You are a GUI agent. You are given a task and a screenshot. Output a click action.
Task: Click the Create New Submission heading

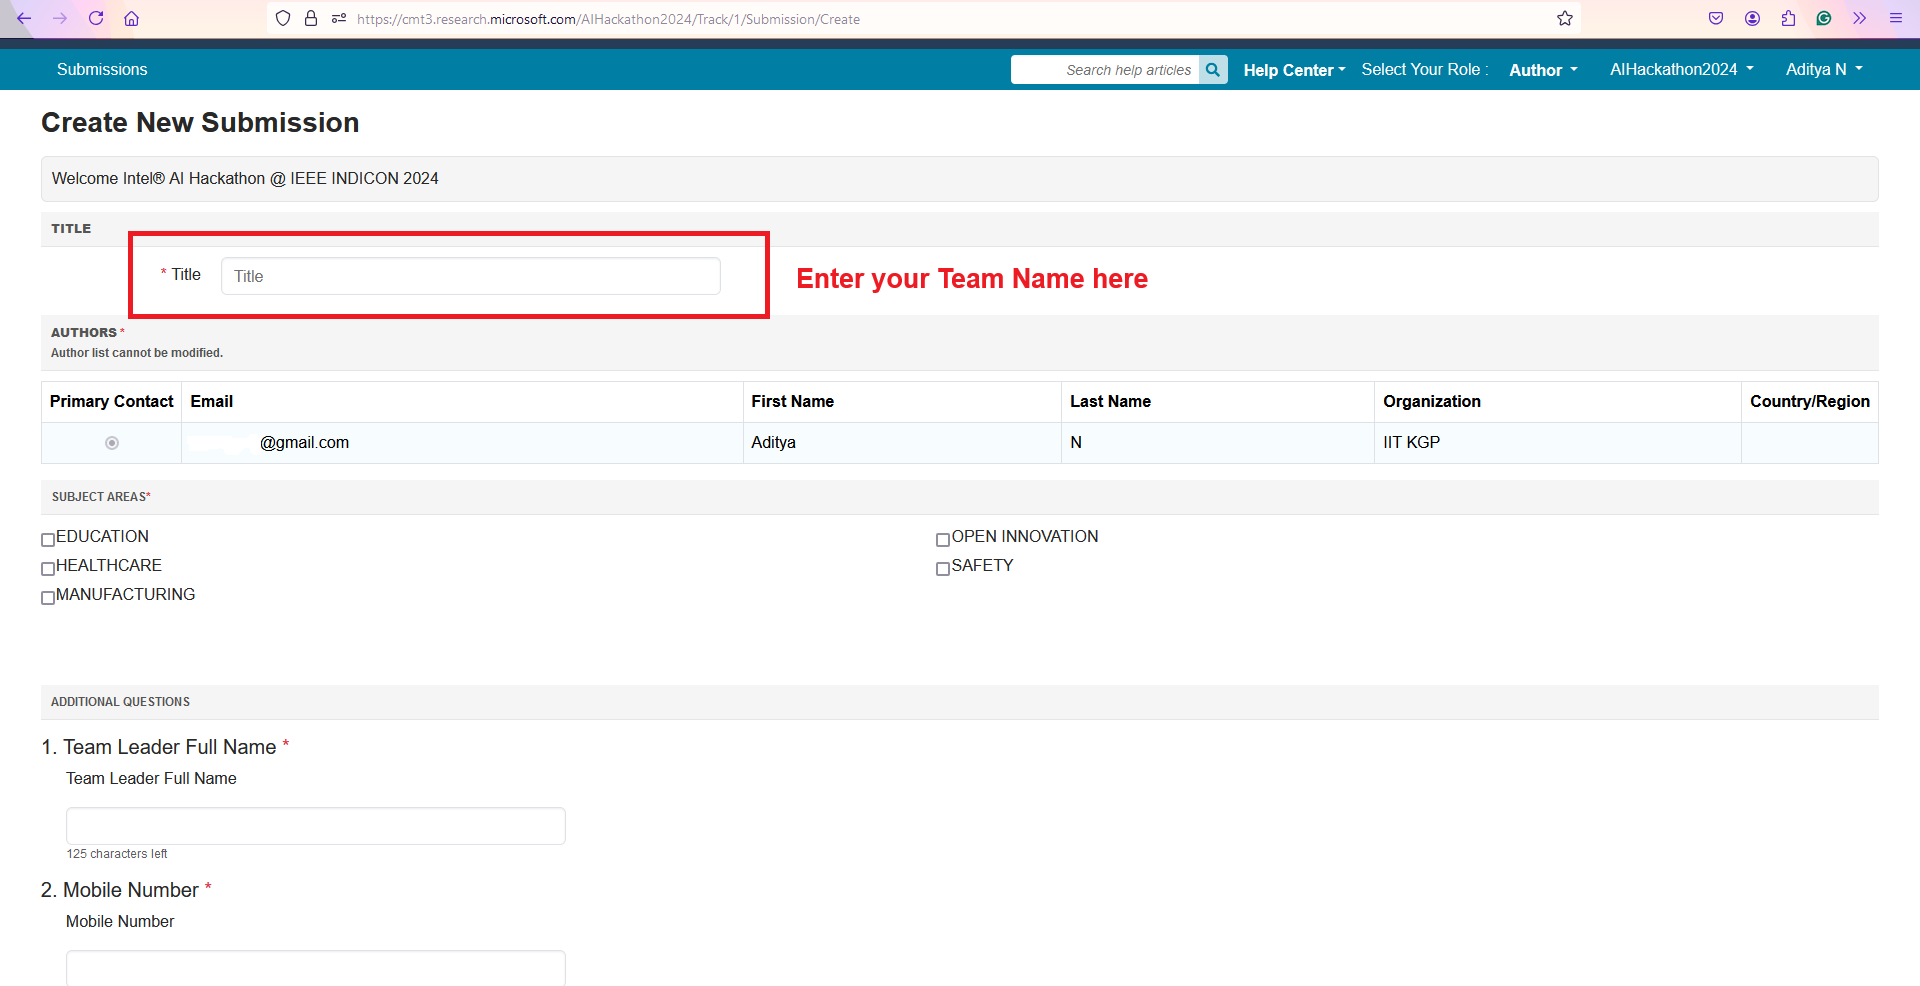point(200,122)
